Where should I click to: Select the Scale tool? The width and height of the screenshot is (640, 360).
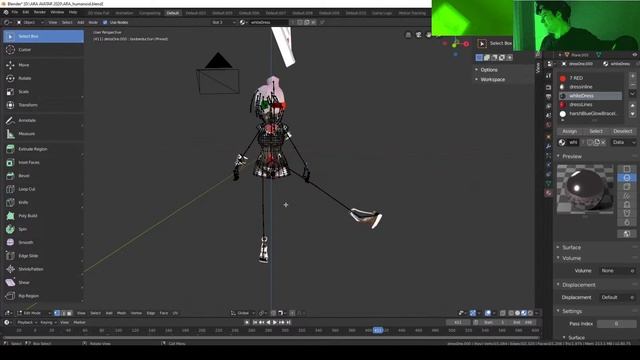(x=43, y=92)
